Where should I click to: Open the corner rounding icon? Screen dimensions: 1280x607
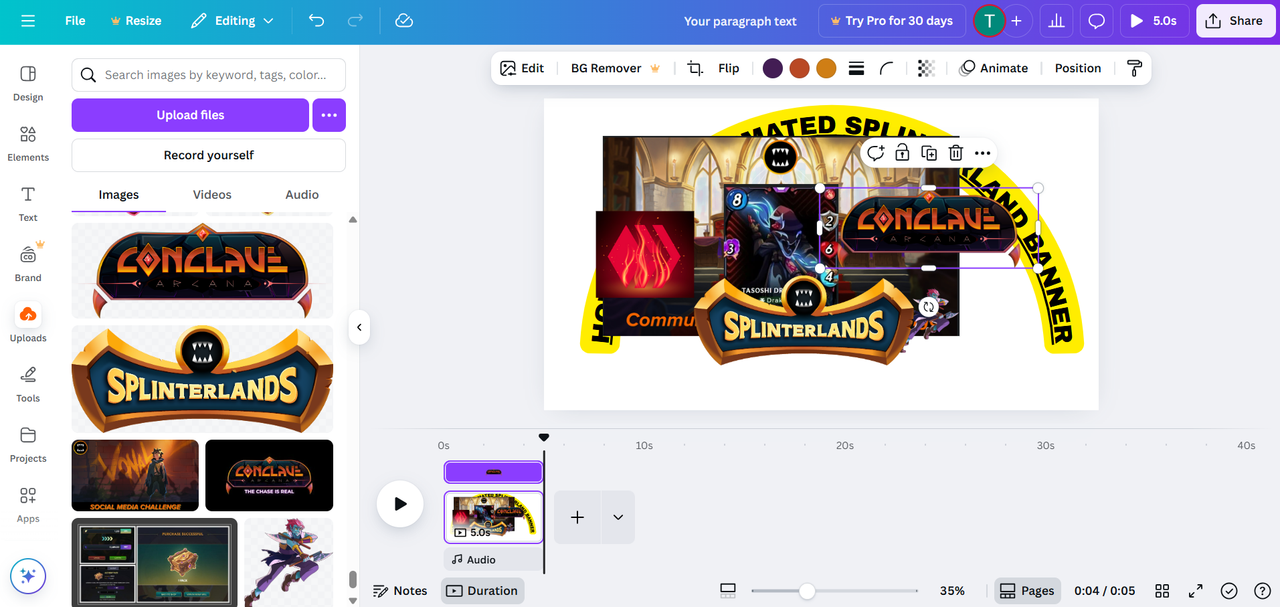[x=887, y=68]
